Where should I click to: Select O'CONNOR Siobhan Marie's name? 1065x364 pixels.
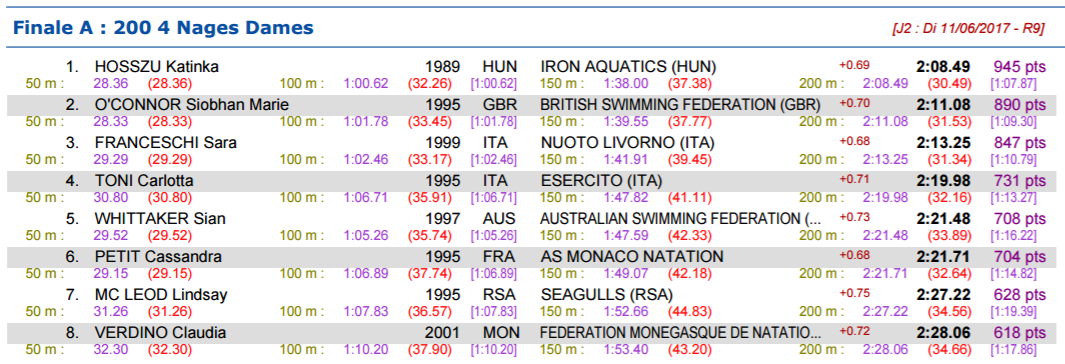pos(192,105)
